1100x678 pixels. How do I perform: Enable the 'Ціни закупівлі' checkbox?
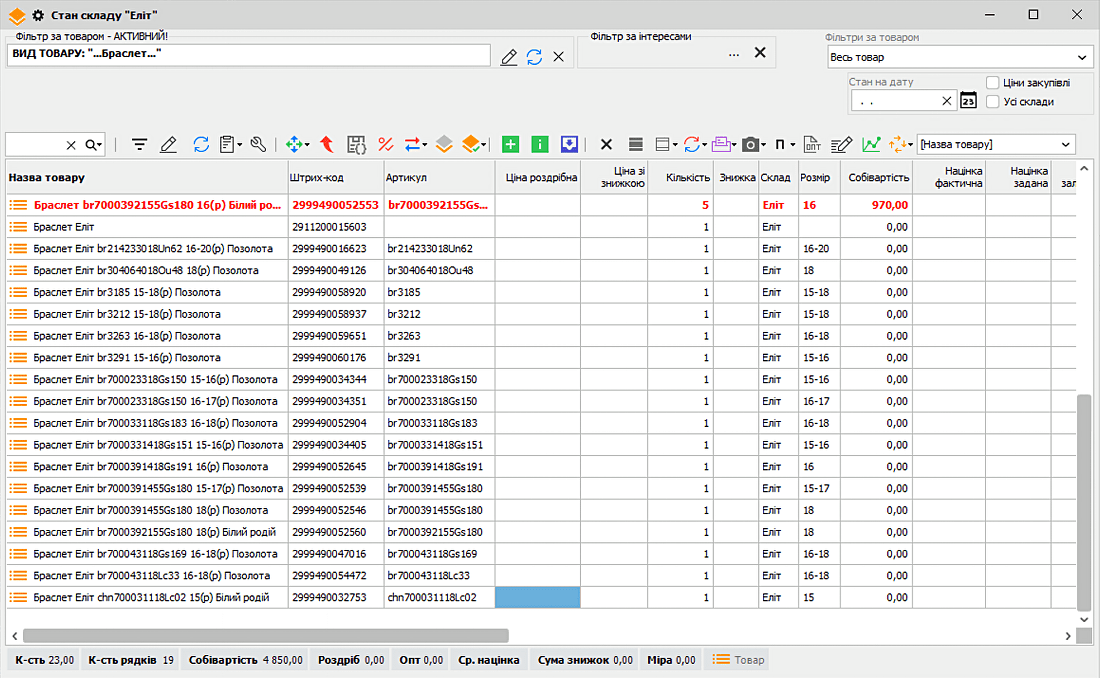993,83
